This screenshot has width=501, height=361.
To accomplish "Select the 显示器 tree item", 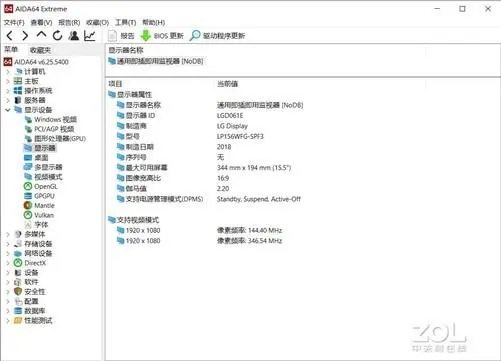I will [x=40, y=148].
